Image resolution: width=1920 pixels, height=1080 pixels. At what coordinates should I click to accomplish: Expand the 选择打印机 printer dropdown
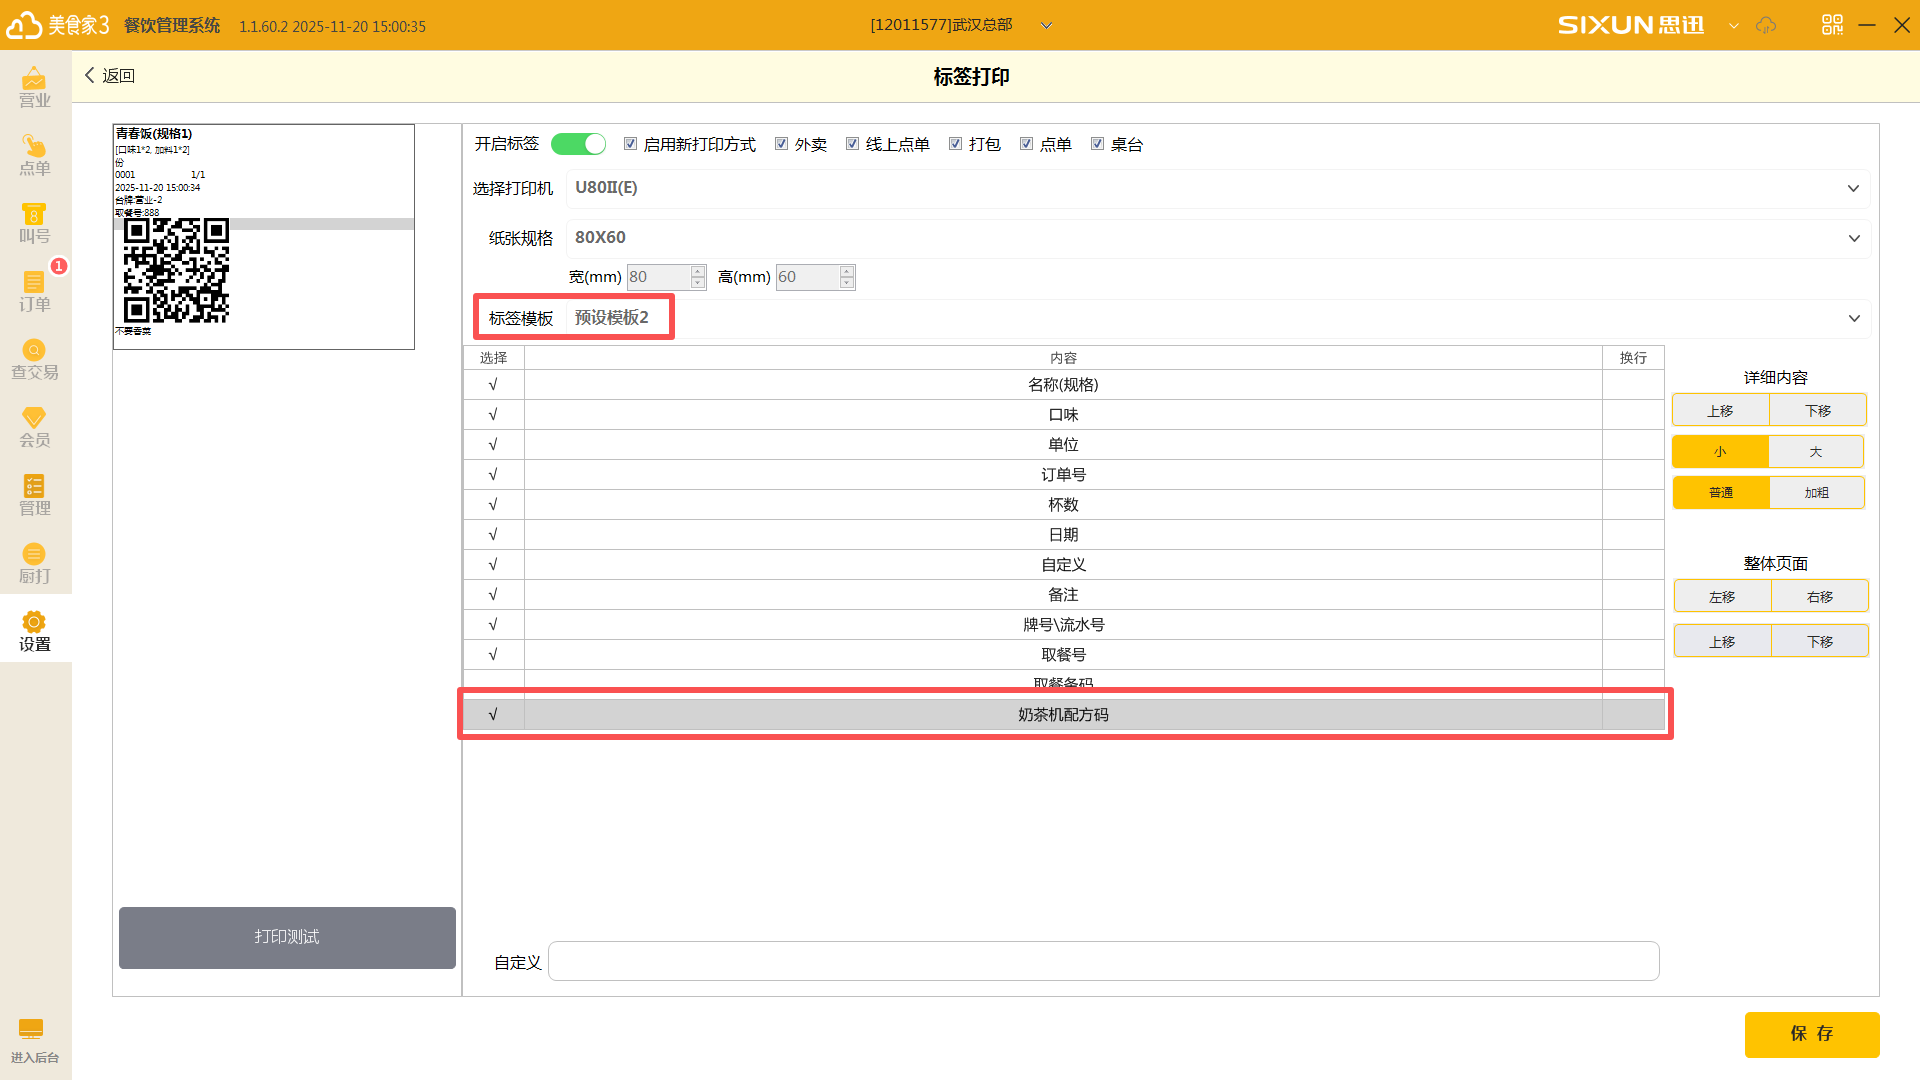pos(1852,188)
